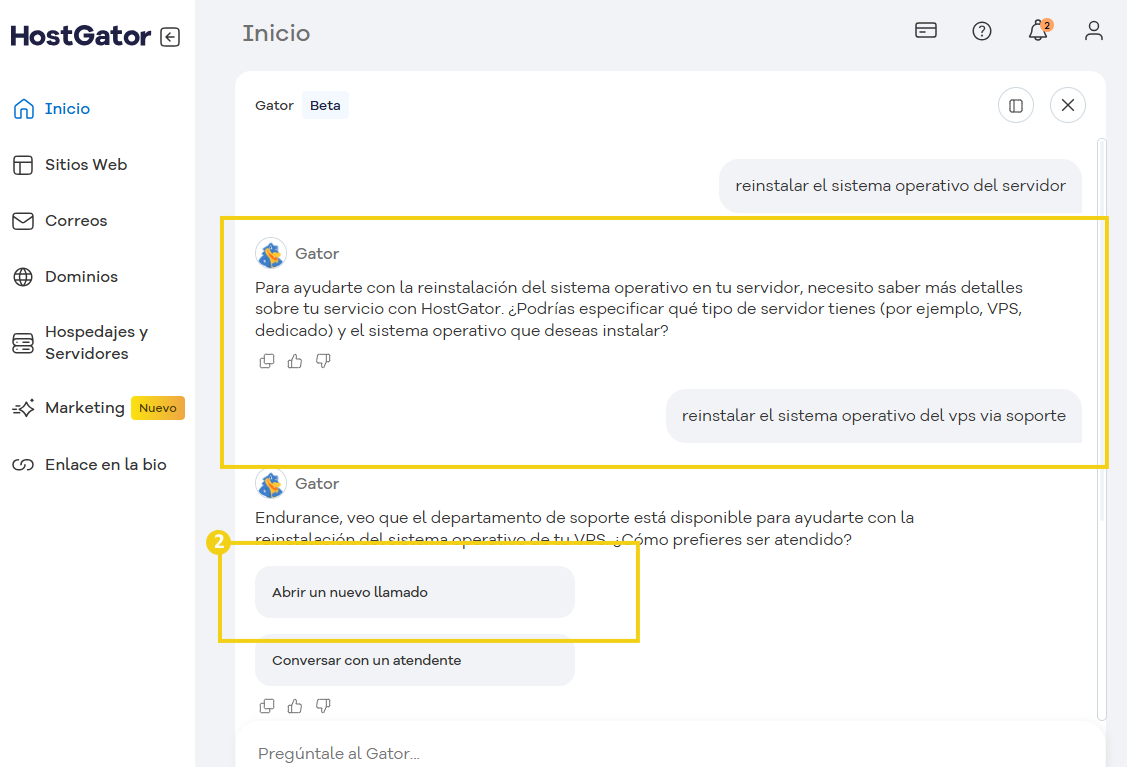Thumbs down the second Gator response
The height and width of the screenshot is (767, 1127).
[323, 706]
